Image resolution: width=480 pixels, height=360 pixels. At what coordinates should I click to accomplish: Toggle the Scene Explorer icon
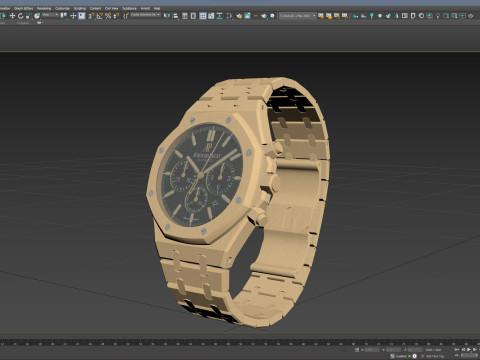pos(185,16)
